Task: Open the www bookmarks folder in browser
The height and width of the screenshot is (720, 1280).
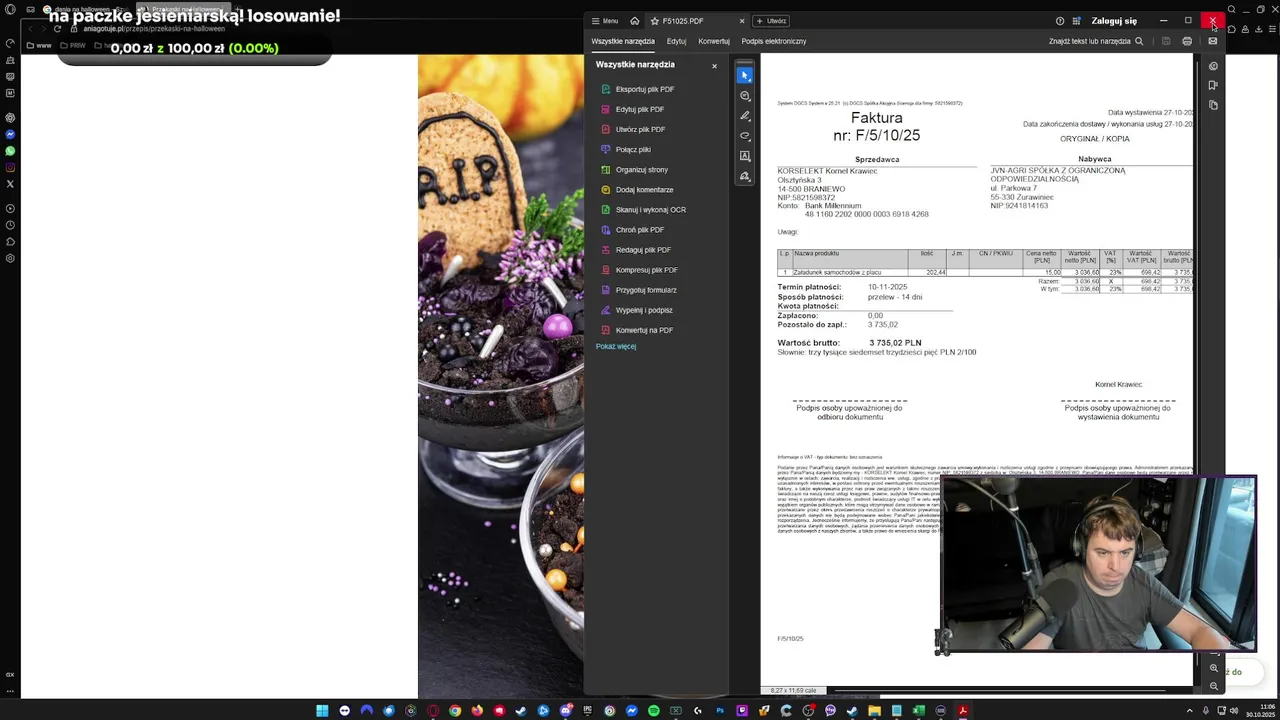Action: [38, 45]
